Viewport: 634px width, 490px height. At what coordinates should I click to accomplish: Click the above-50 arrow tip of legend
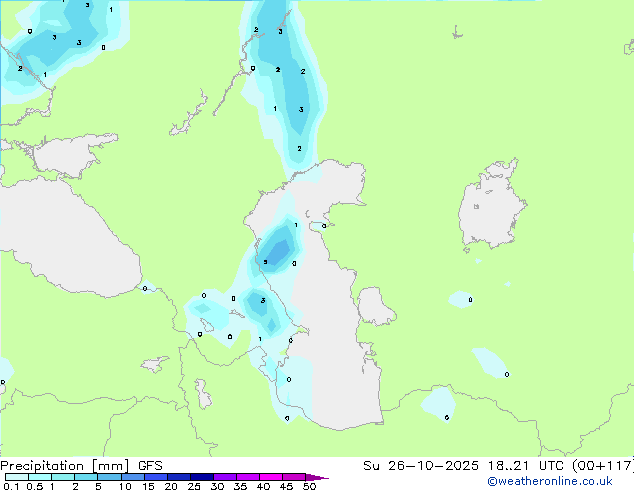317,477
